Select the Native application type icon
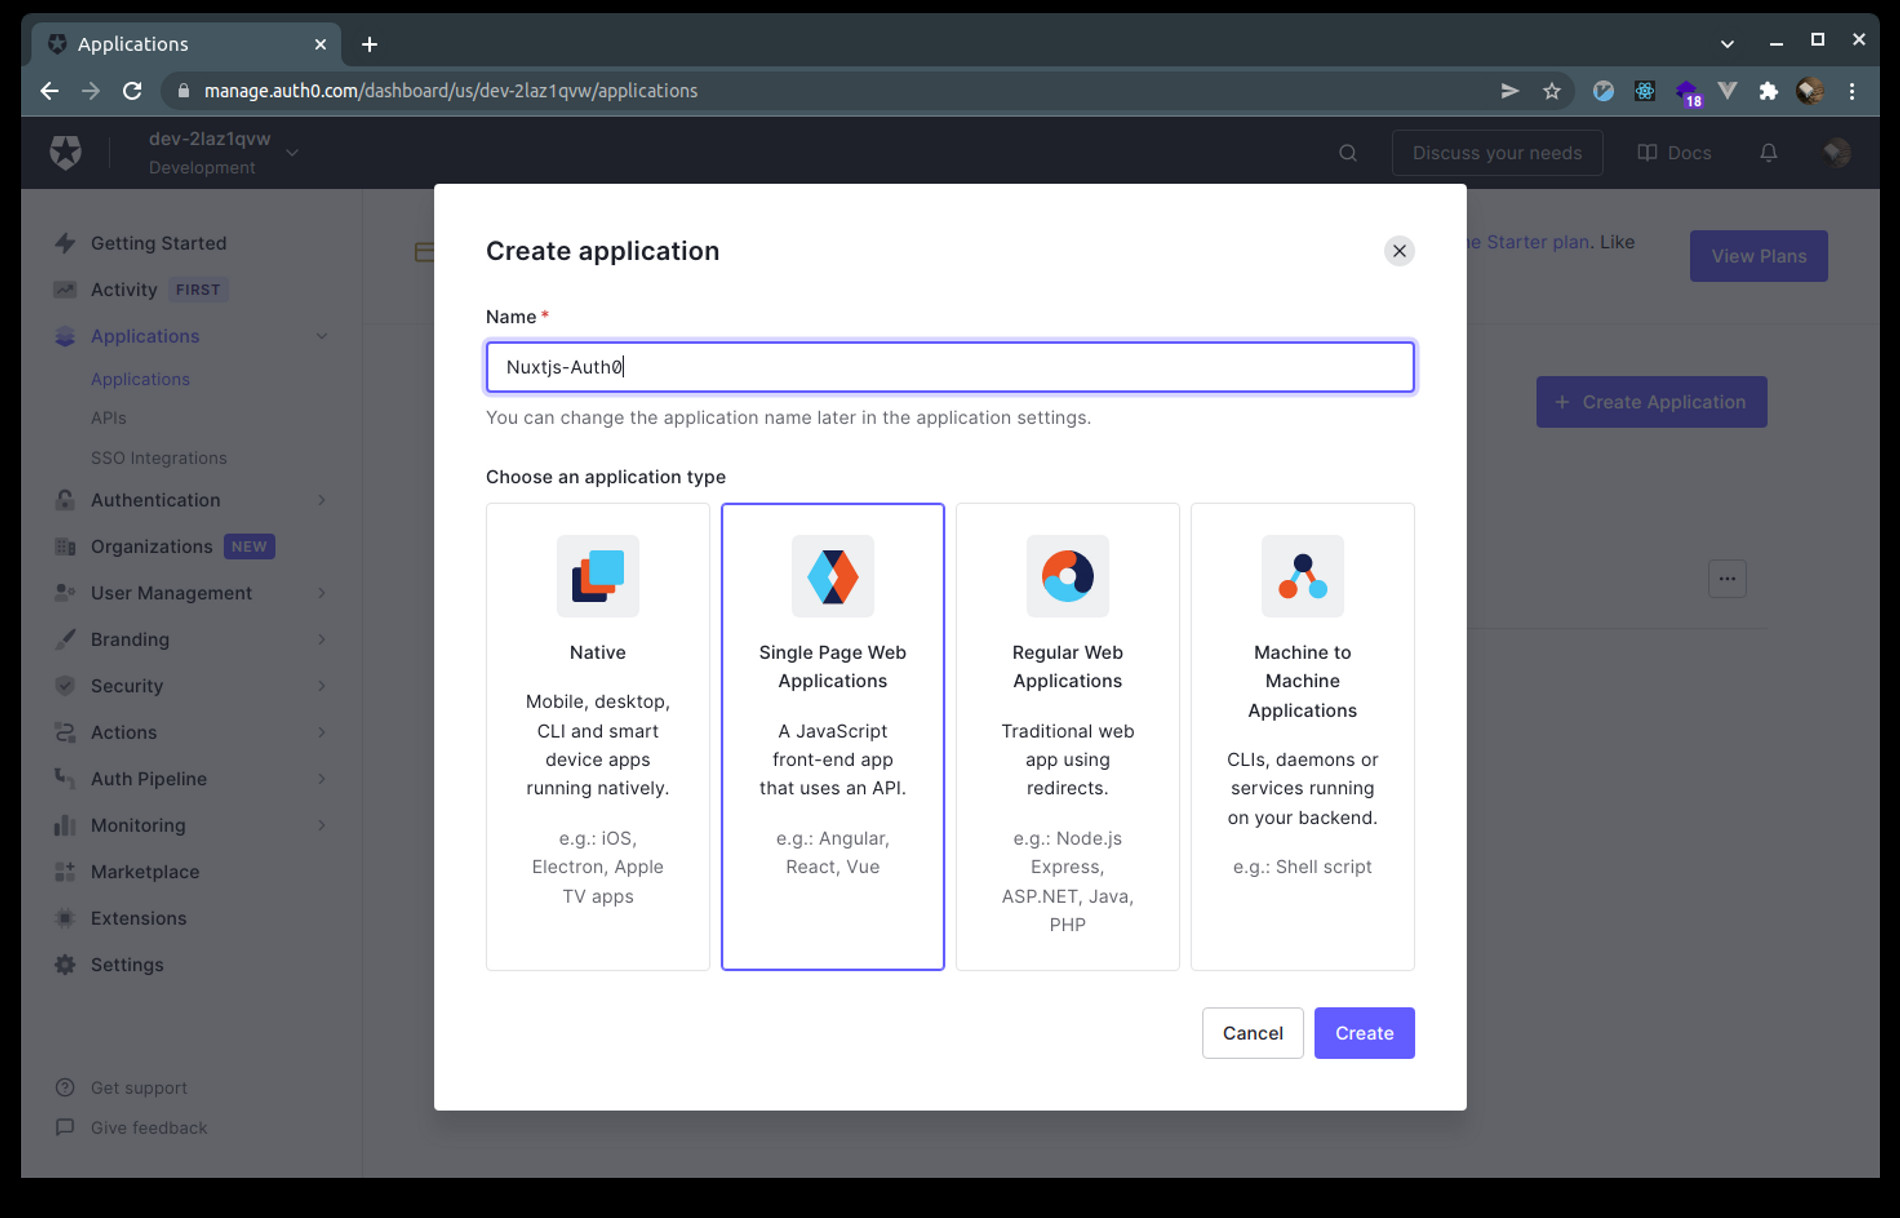This screenshot has width=1900, height=1218. tap(597, 576)
